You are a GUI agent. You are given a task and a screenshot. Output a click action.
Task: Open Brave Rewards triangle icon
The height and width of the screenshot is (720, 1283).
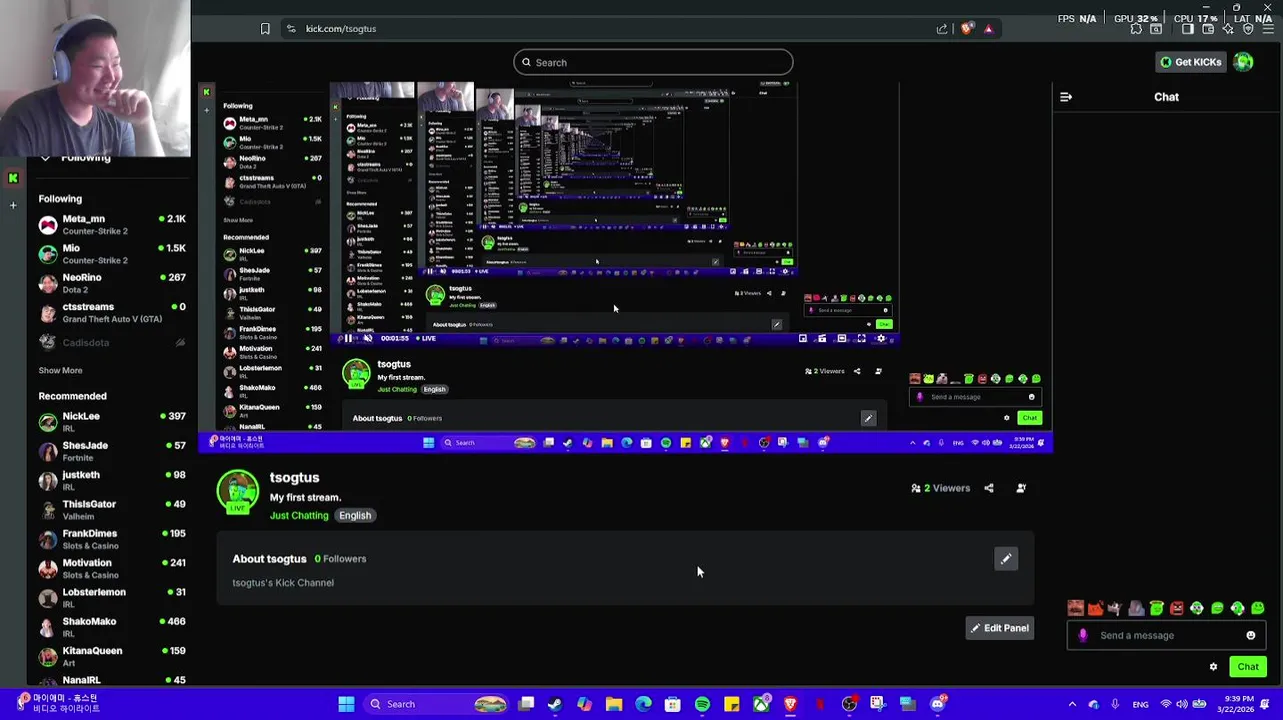[988, 29]
